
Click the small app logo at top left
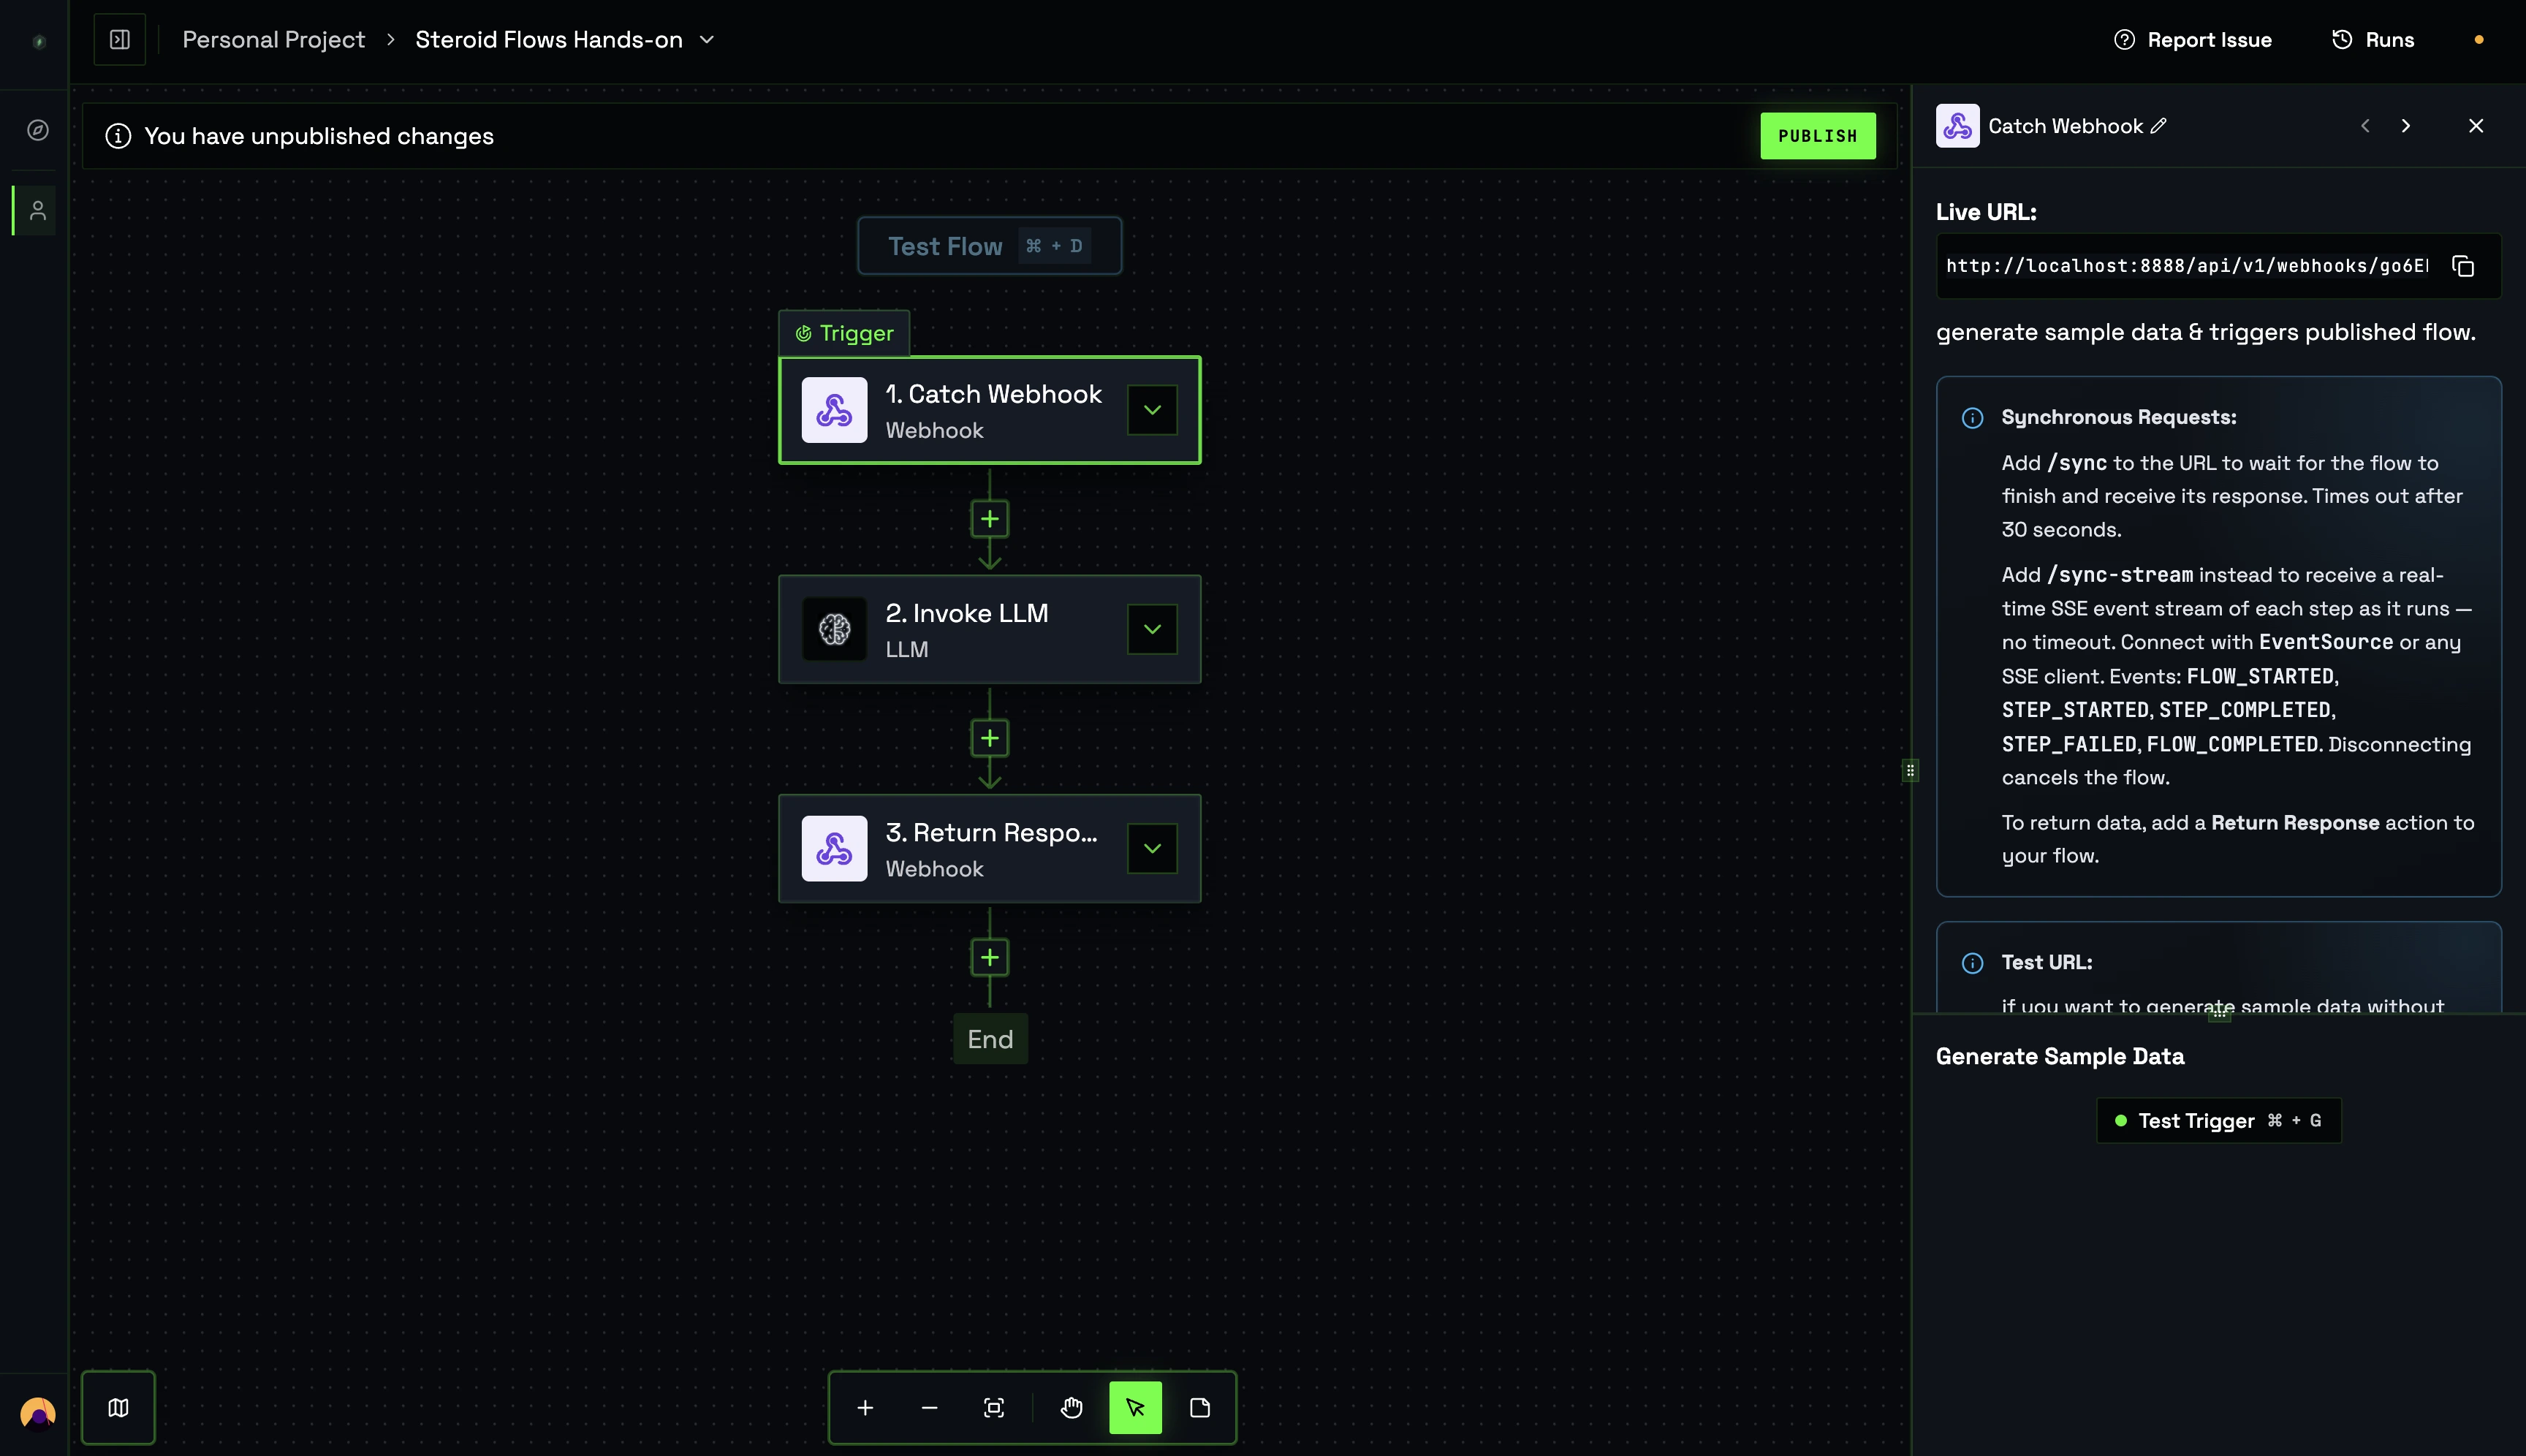coord(38,42)
